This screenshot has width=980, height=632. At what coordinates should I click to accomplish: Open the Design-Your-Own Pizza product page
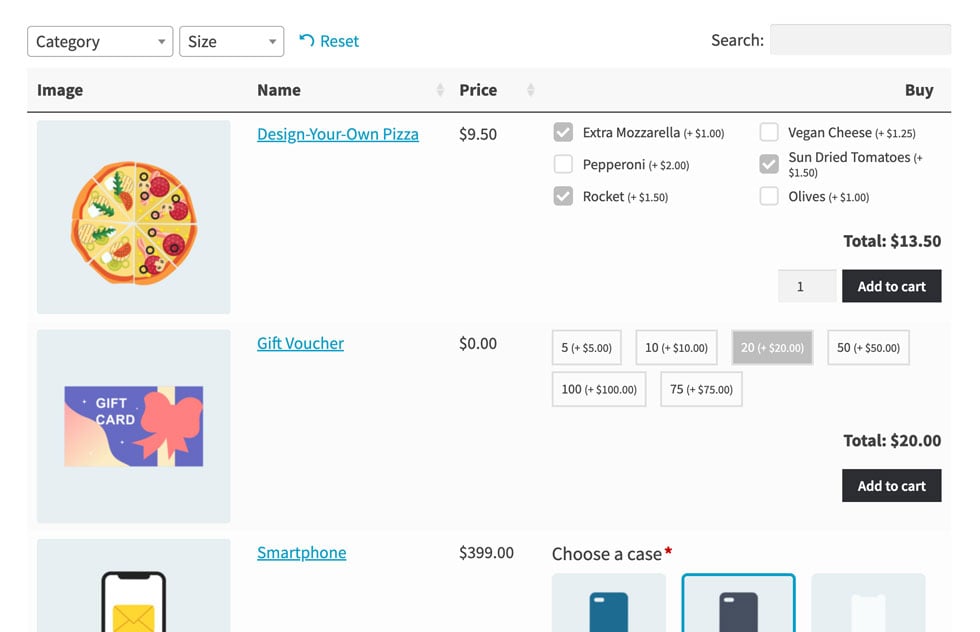point(337,133)
